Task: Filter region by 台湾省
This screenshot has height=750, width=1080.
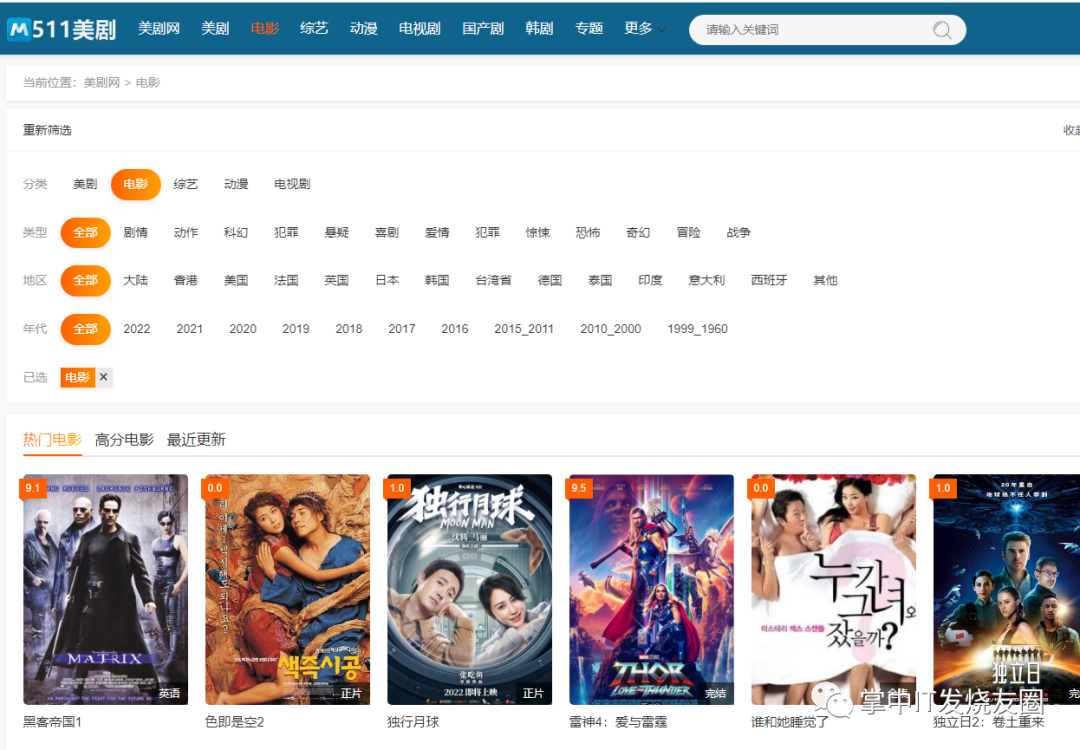Action: (x=493, y=280)
